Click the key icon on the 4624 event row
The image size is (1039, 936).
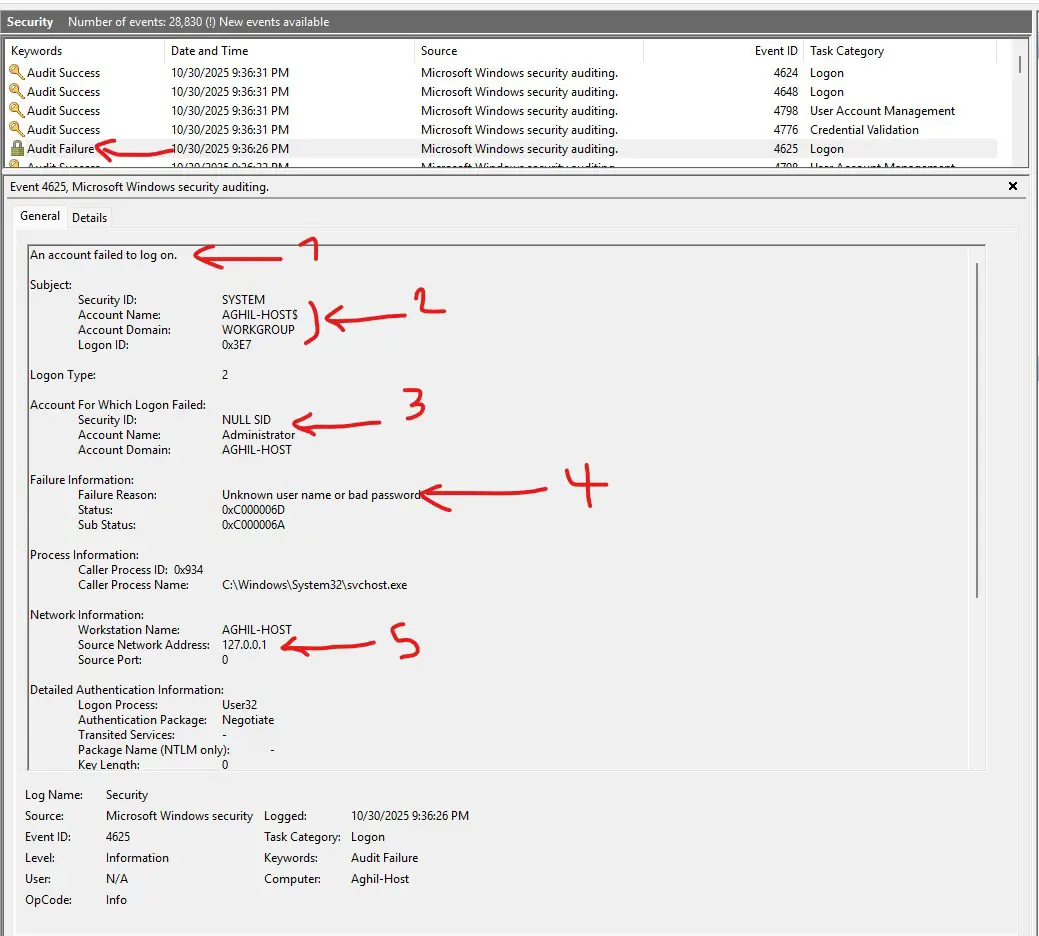[x=16, y=73]
